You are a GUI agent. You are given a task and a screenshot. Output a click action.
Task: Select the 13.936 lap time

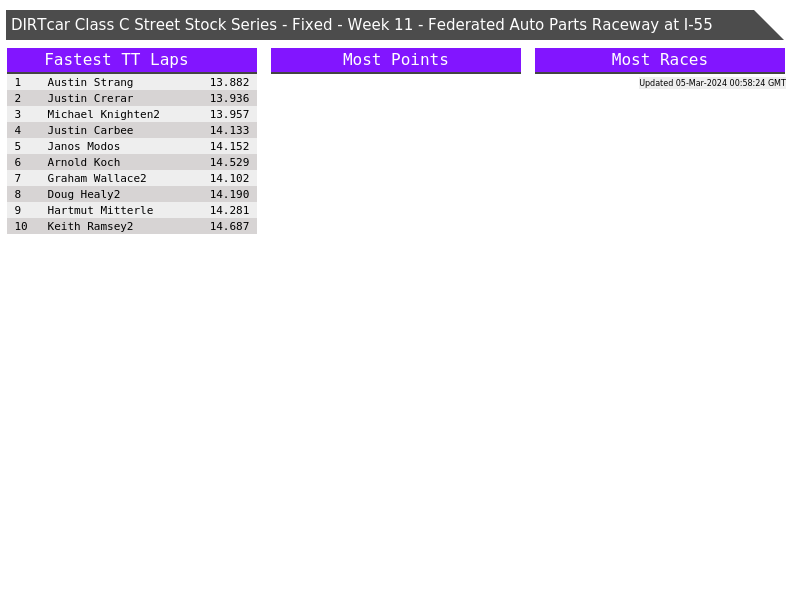tap(229, 99)
